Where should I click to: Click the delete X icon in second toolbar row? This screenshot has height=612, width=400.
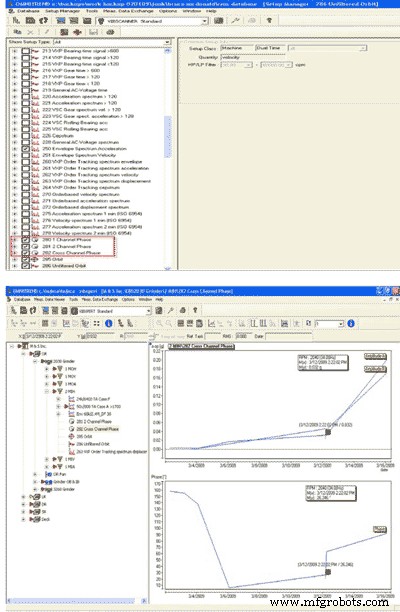click(x=30, y=32)
